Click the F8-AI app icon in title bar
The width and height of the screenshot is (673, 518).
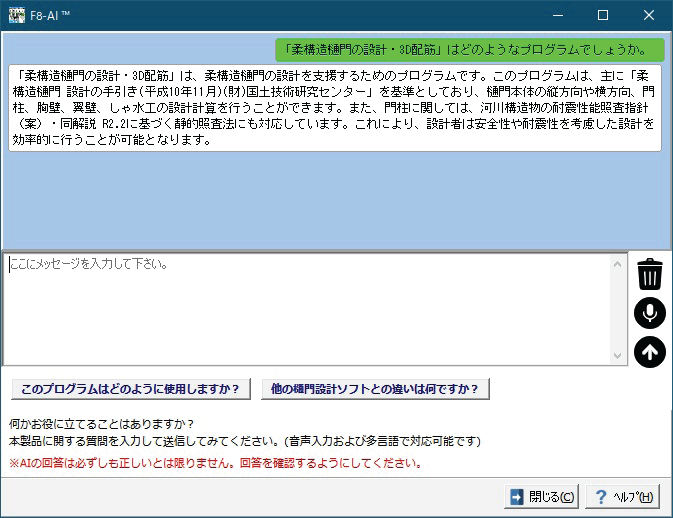click(x=16, y=16)
